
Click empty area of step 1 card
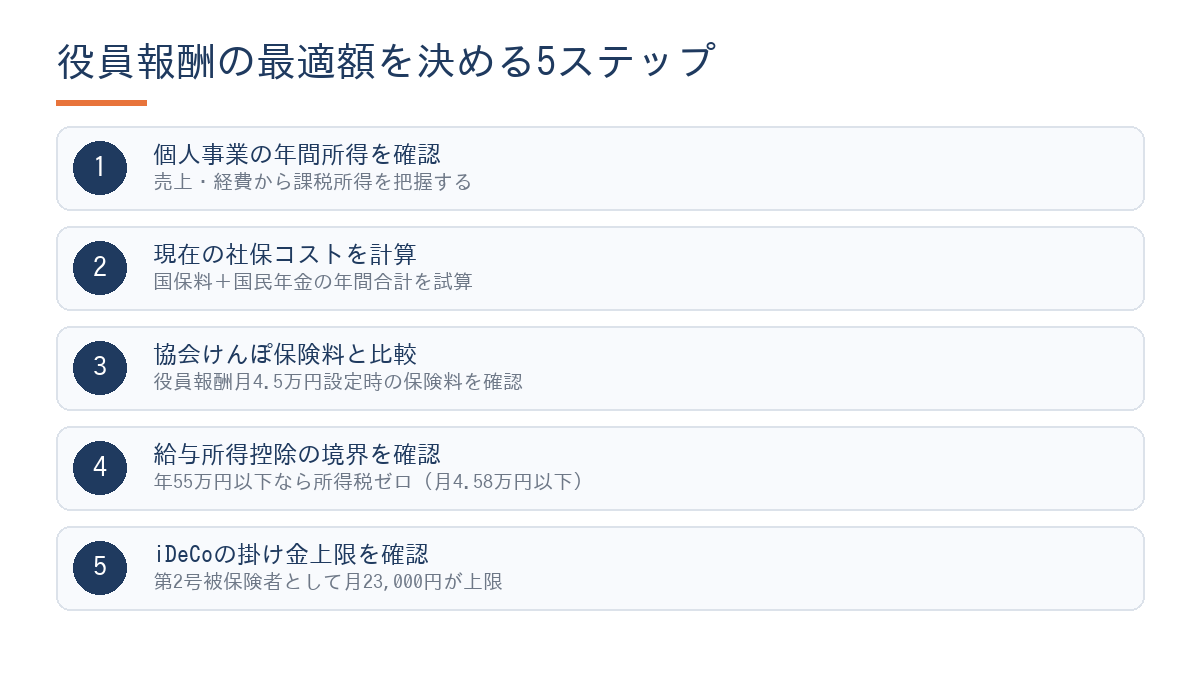point(800,168)
